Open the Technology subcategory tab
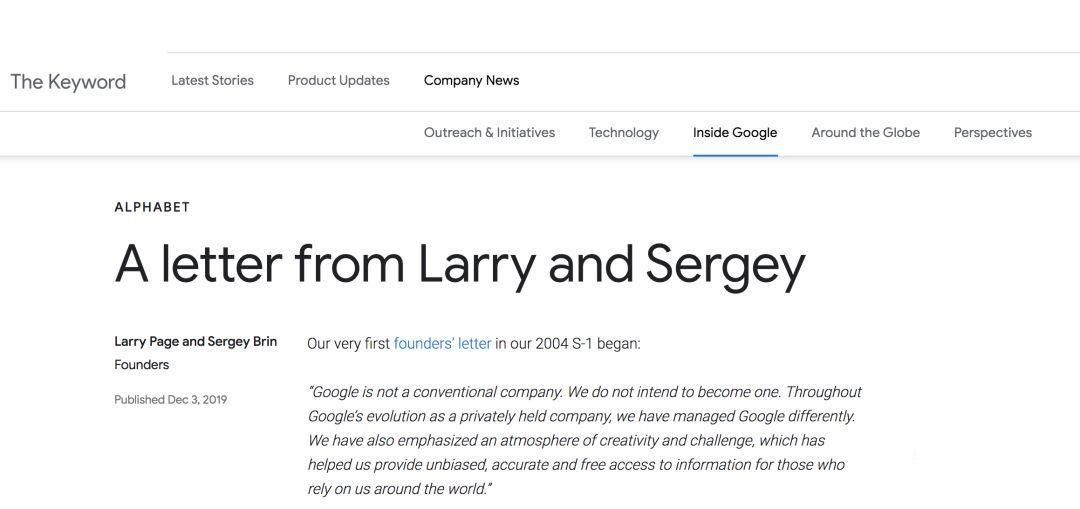Screen dimensions: 1080x509 (x=623, y=133)
